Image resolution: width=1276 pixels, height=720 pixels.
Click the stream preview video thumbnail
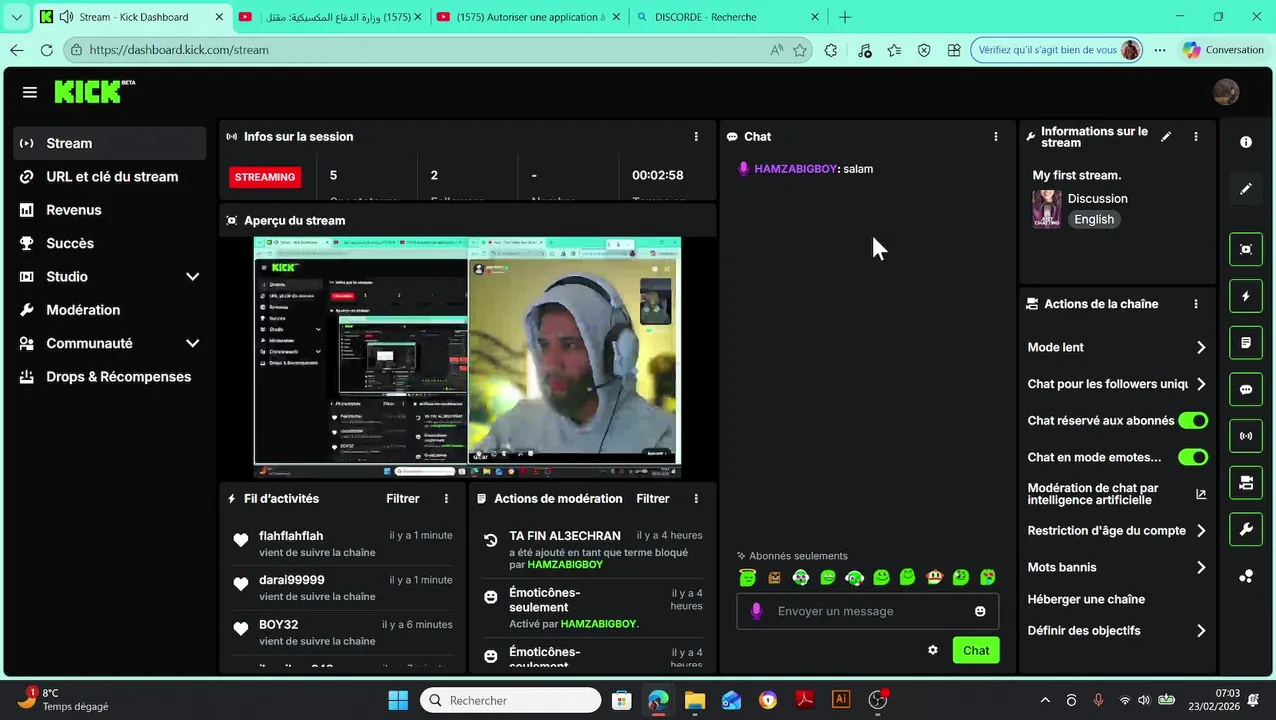click(x=467, y=358)
